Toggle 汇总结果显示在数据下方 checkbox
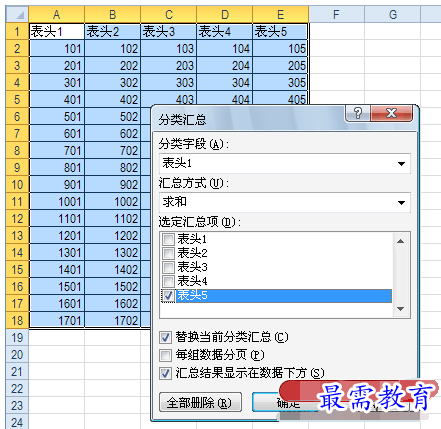The image size is (441, 429). point(166,373)
